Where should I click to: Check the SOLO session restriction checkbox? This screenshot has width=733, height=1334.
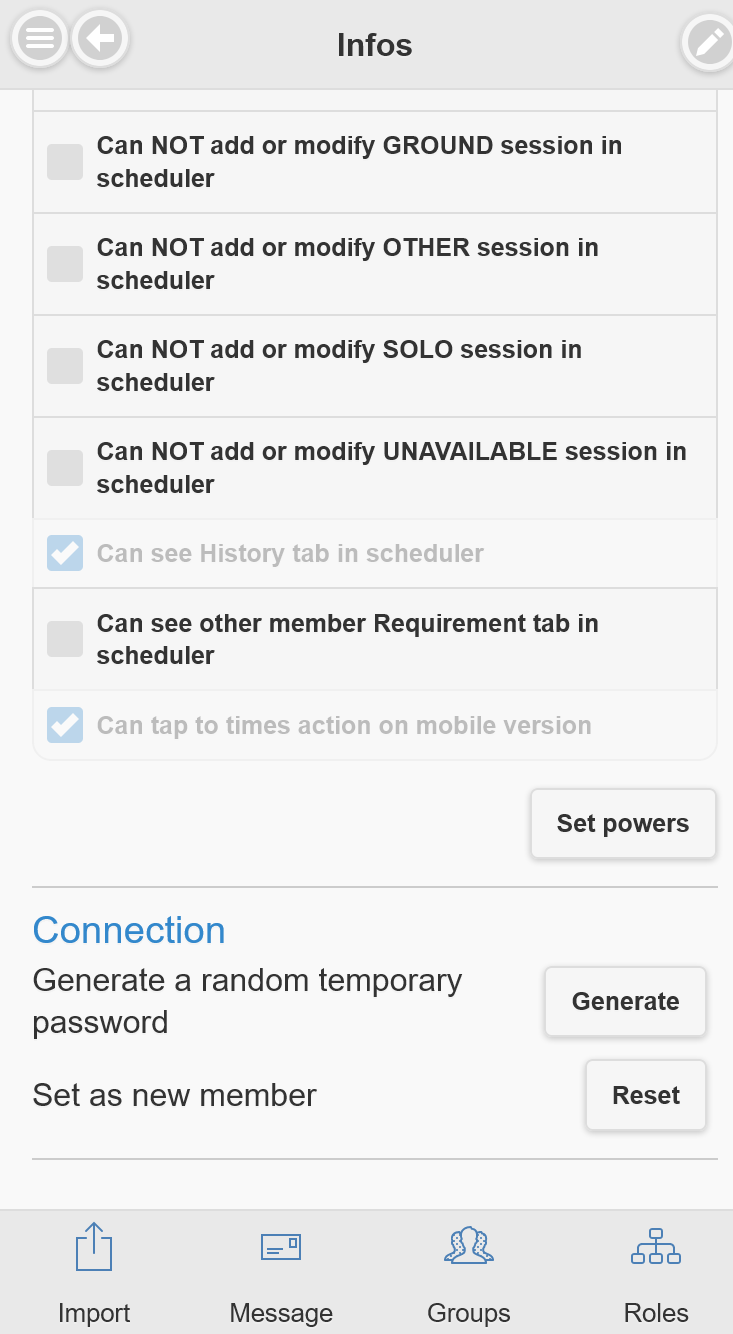pos(65,366)
